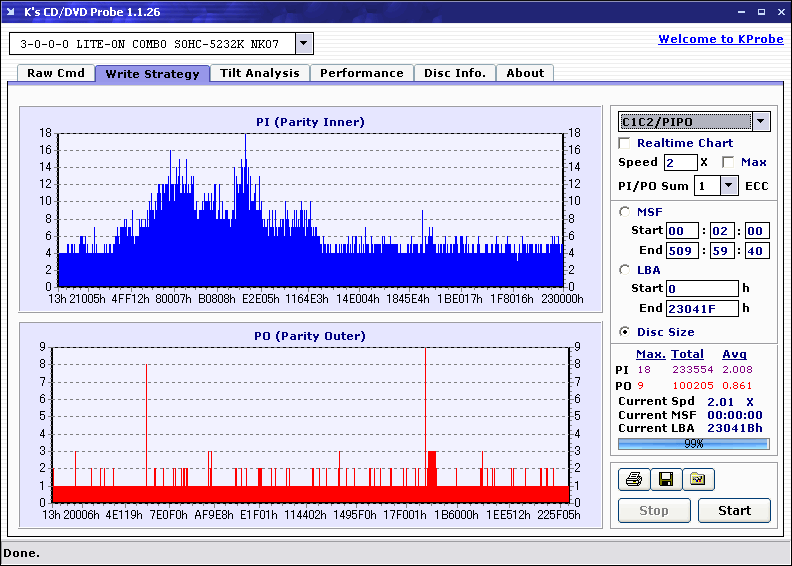Select the Disc Size radio button

(625, 332)
